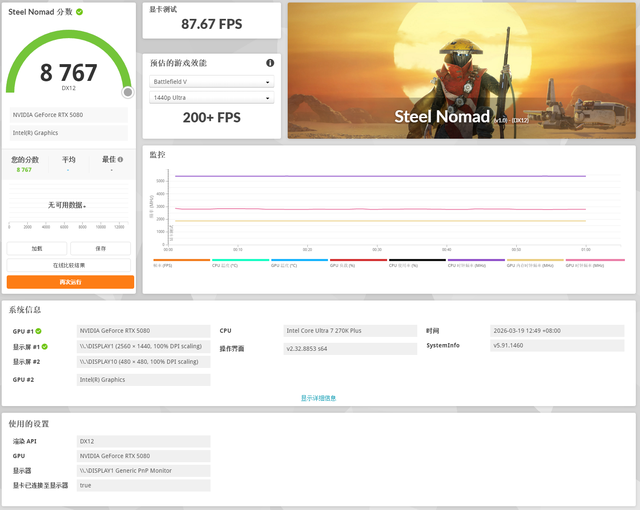Click the v2.32.8853 s64 version field
Screen dimensions: 640x510
[x=350, y=349]
